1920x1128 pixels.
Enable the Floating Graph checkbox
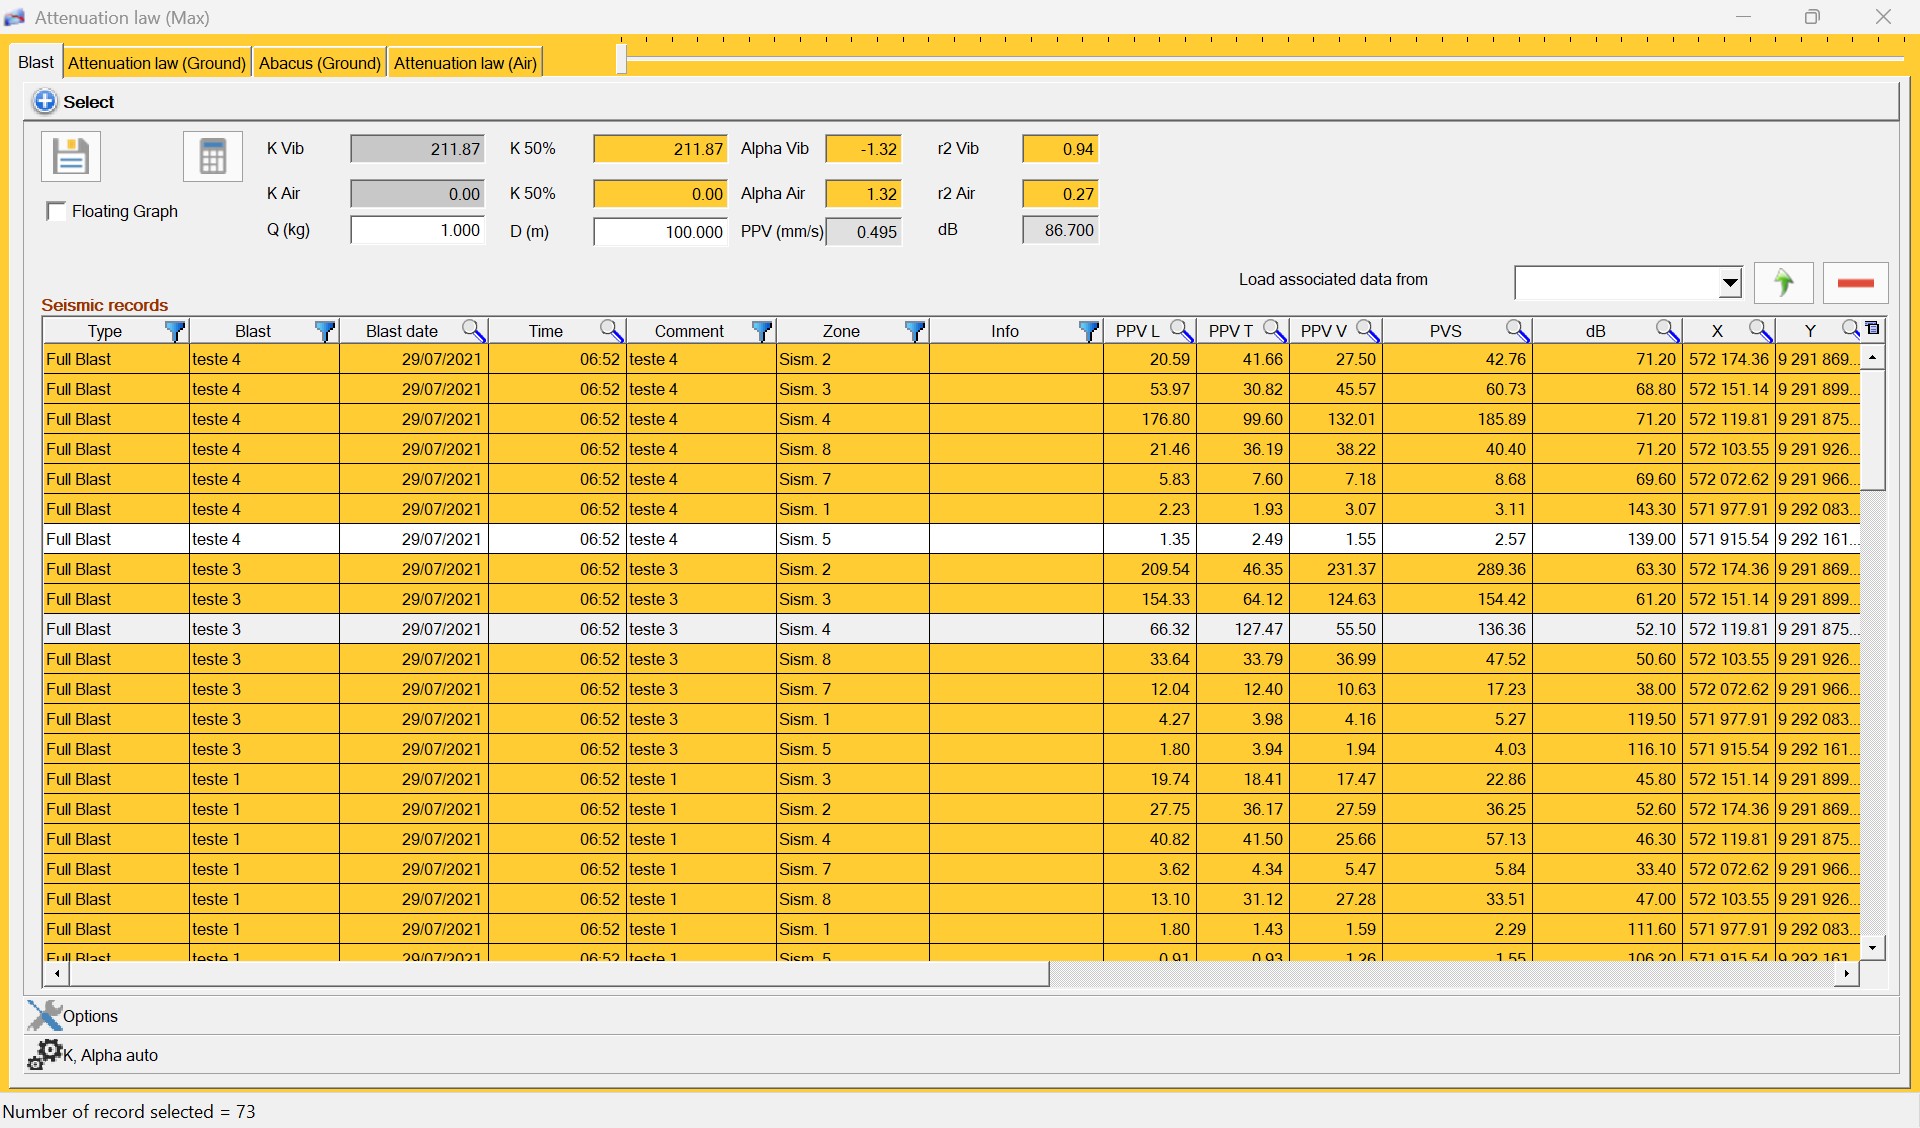coord(57,211)
